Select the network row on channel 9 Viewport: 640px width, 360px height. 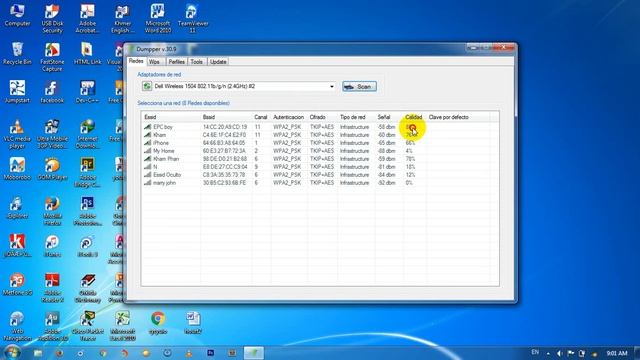point(320,167)
